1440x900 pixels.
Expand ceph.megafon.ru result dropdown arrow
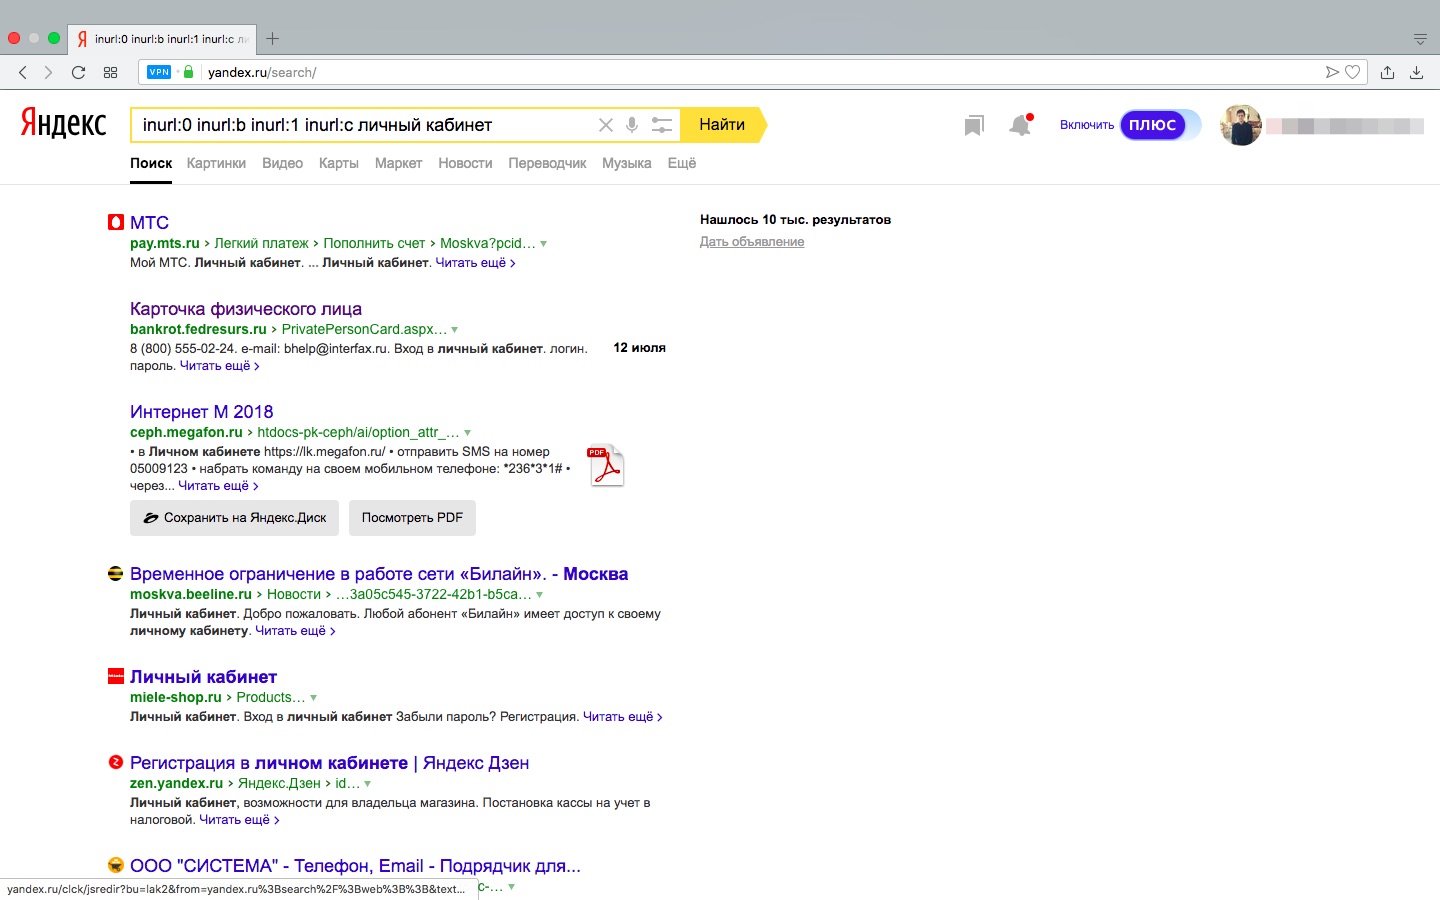point(467,433)
